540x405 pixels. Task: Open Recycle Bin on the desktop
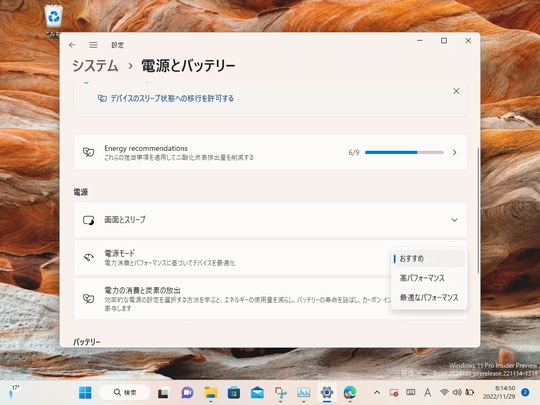tap(53, 20)
